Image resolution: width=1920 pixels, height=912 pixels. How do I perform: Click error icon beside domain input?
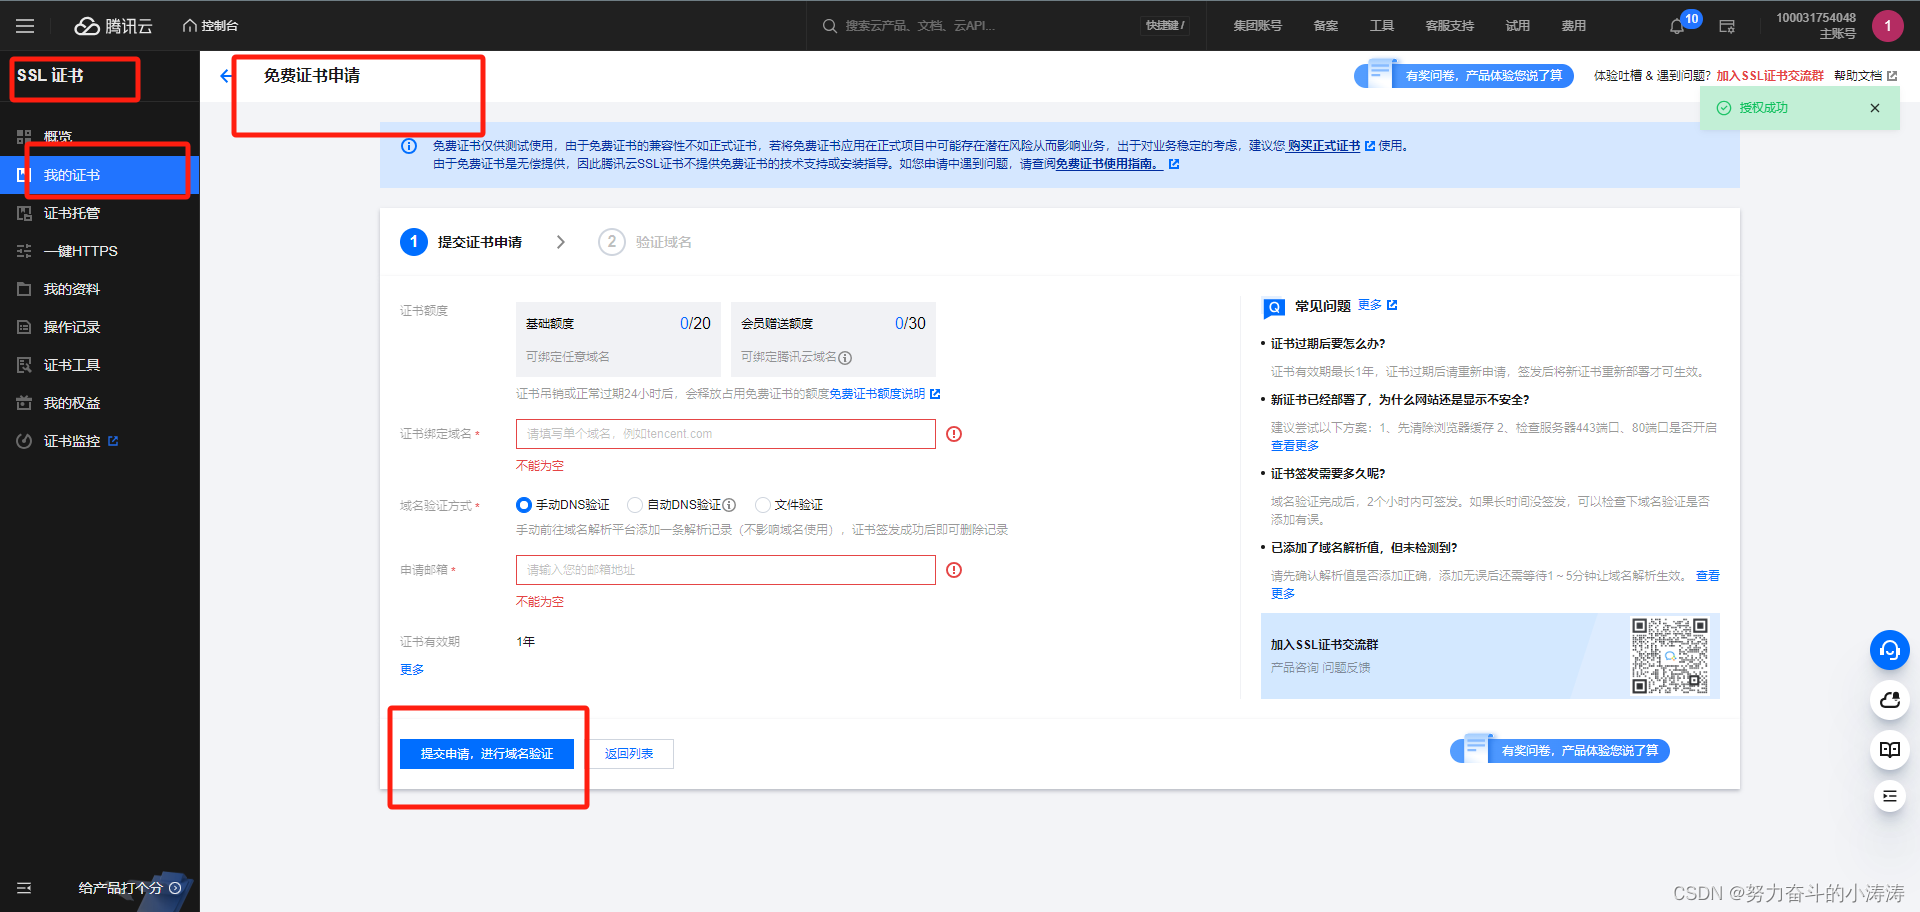coord(954,434)
